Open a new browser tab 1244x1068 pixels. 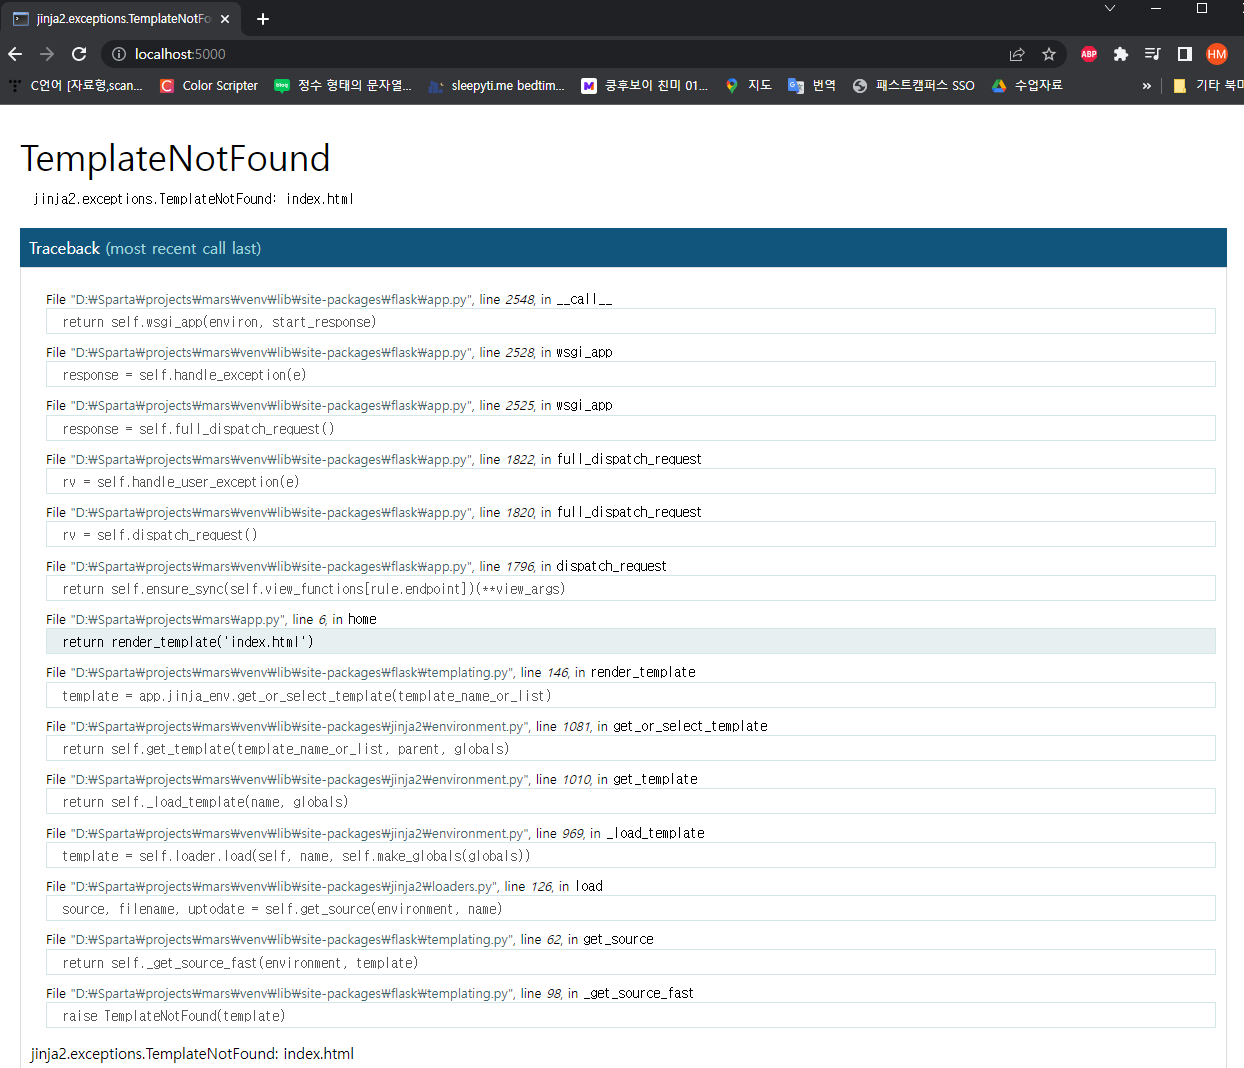click(262, 19)
